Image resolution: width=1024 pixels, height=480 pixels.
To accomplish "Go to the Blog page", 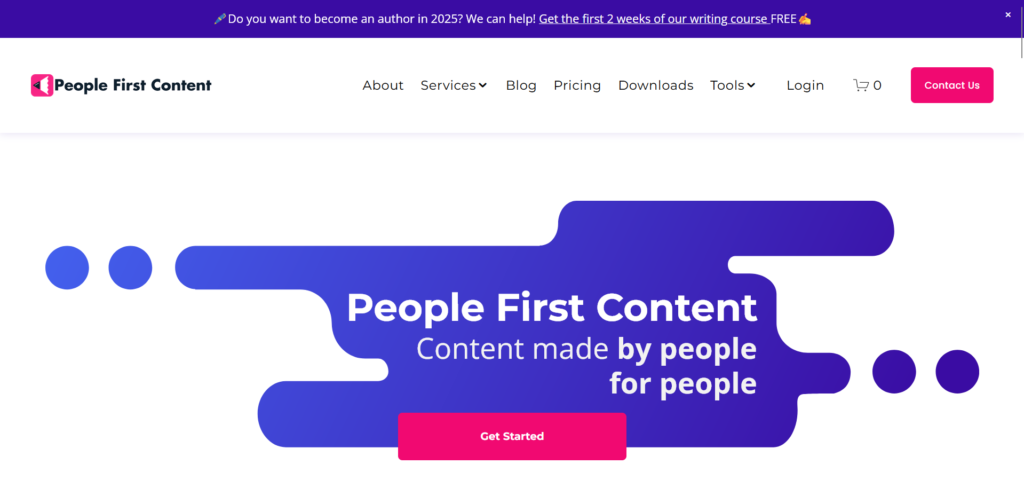I will point(521,86).
